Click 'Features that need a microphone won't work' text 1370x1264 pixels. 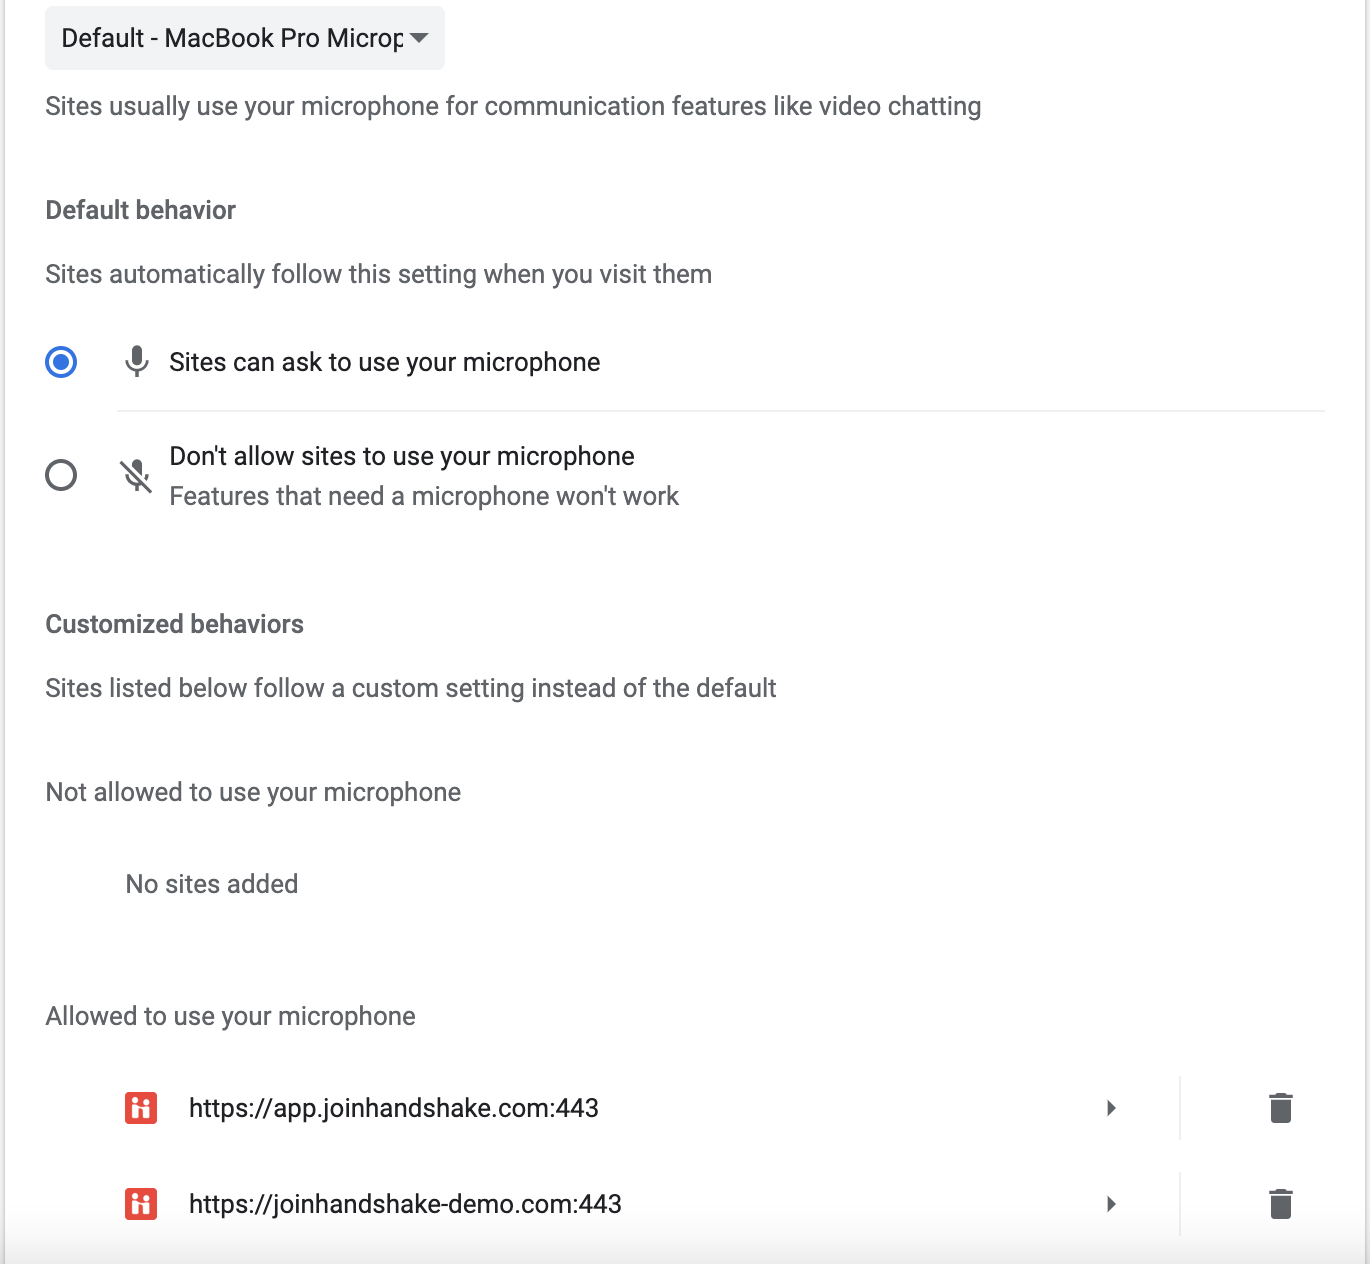click(424, 496)
